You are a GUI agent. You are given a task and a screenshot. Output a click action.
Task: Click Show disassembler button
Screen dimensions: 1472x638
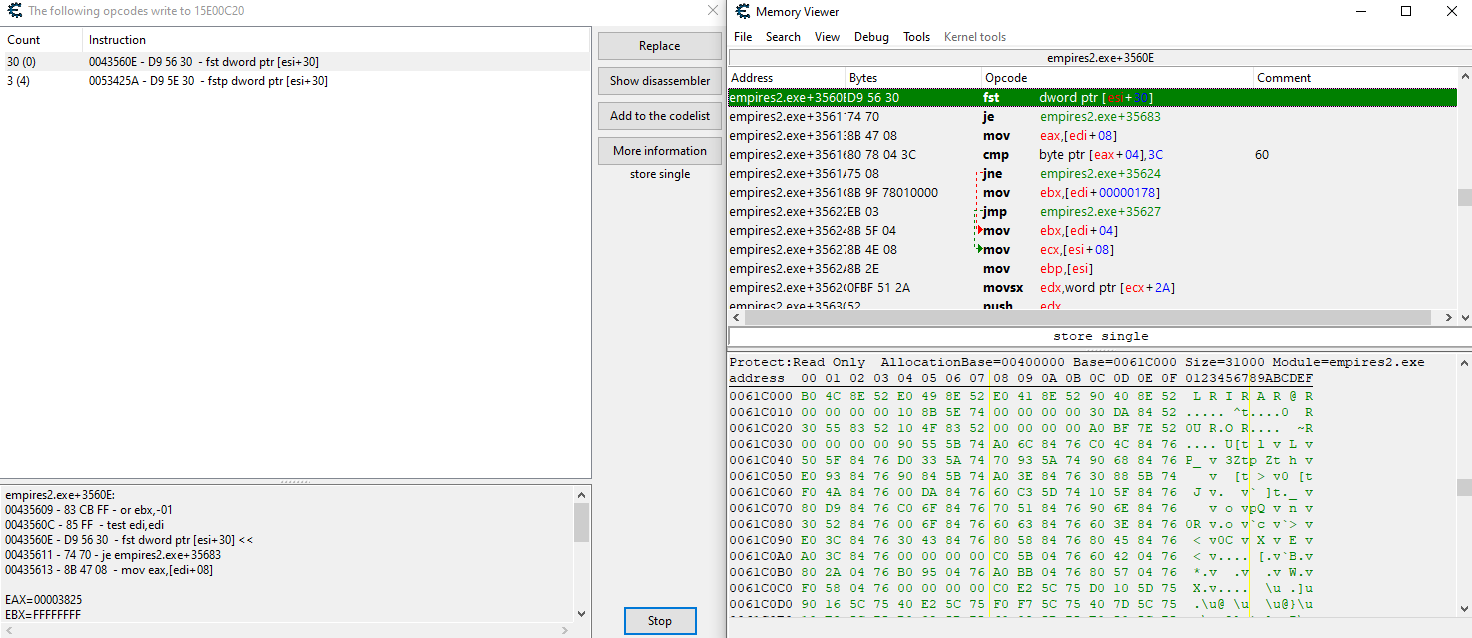(x=659, y=81)
